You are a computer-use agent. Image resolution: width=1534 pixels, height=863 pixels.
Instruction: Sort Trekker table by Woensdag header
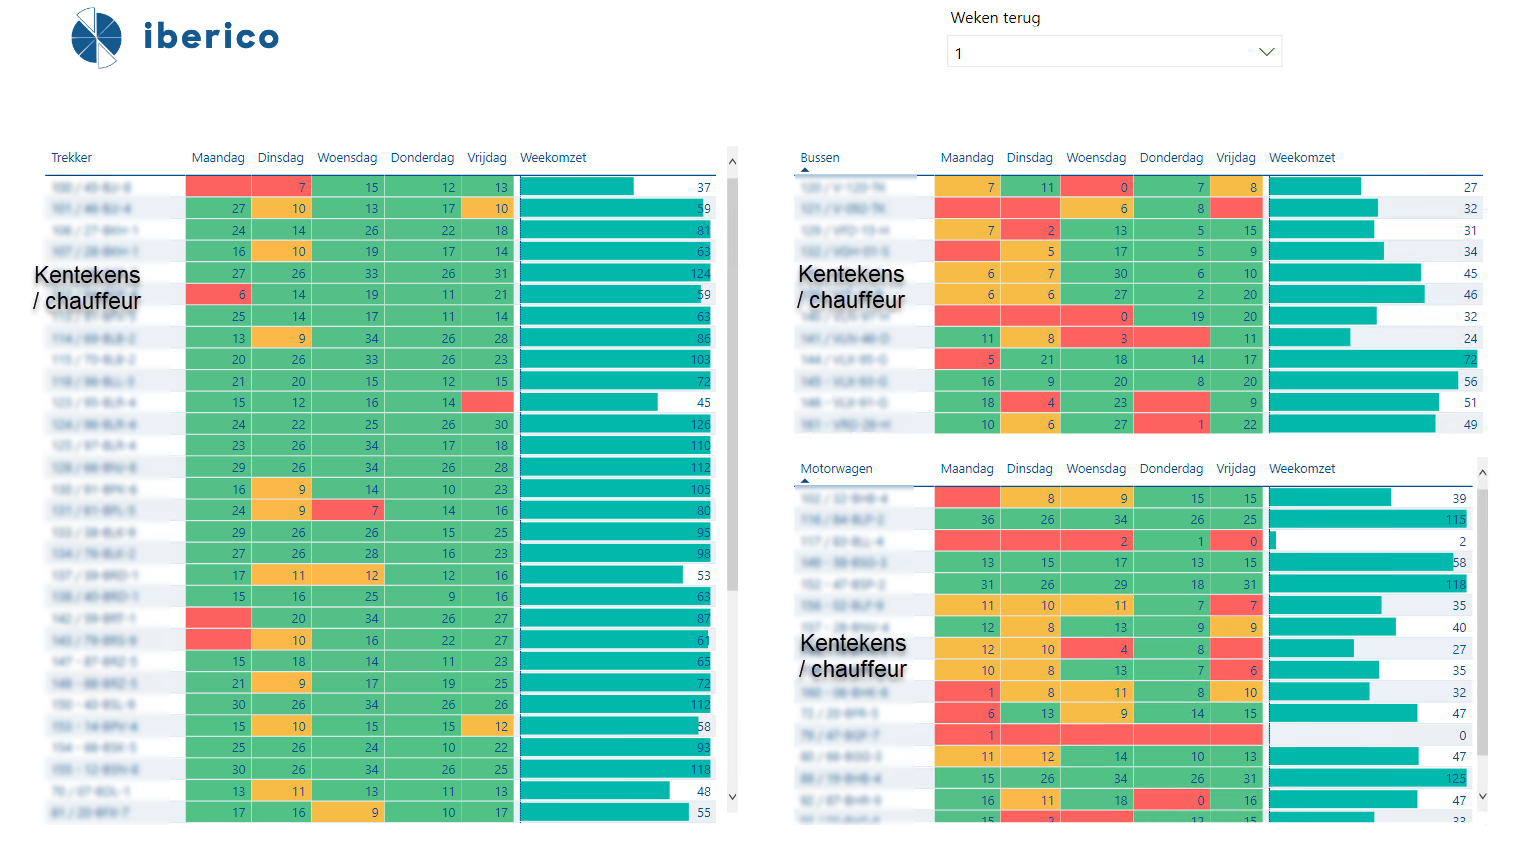click(347, 158)
